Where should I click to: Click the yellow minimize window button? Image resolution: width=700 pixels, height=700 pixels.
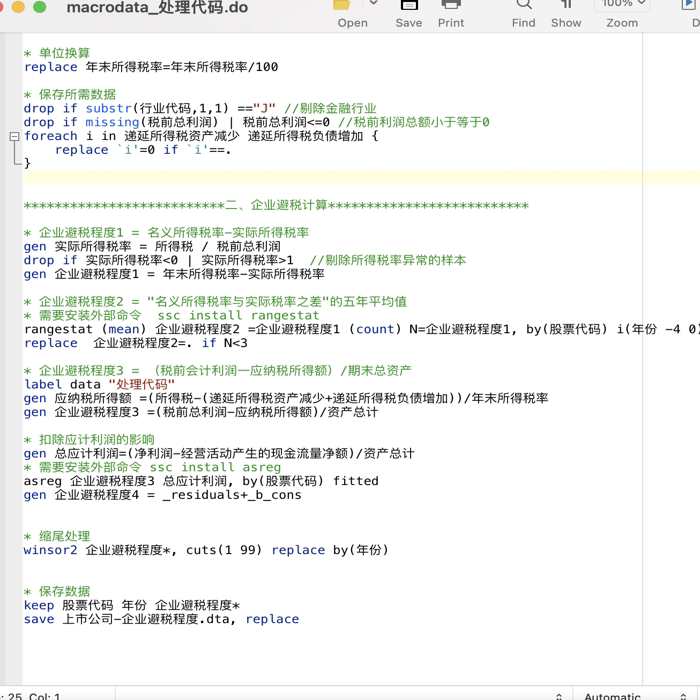tap(18, 6)
